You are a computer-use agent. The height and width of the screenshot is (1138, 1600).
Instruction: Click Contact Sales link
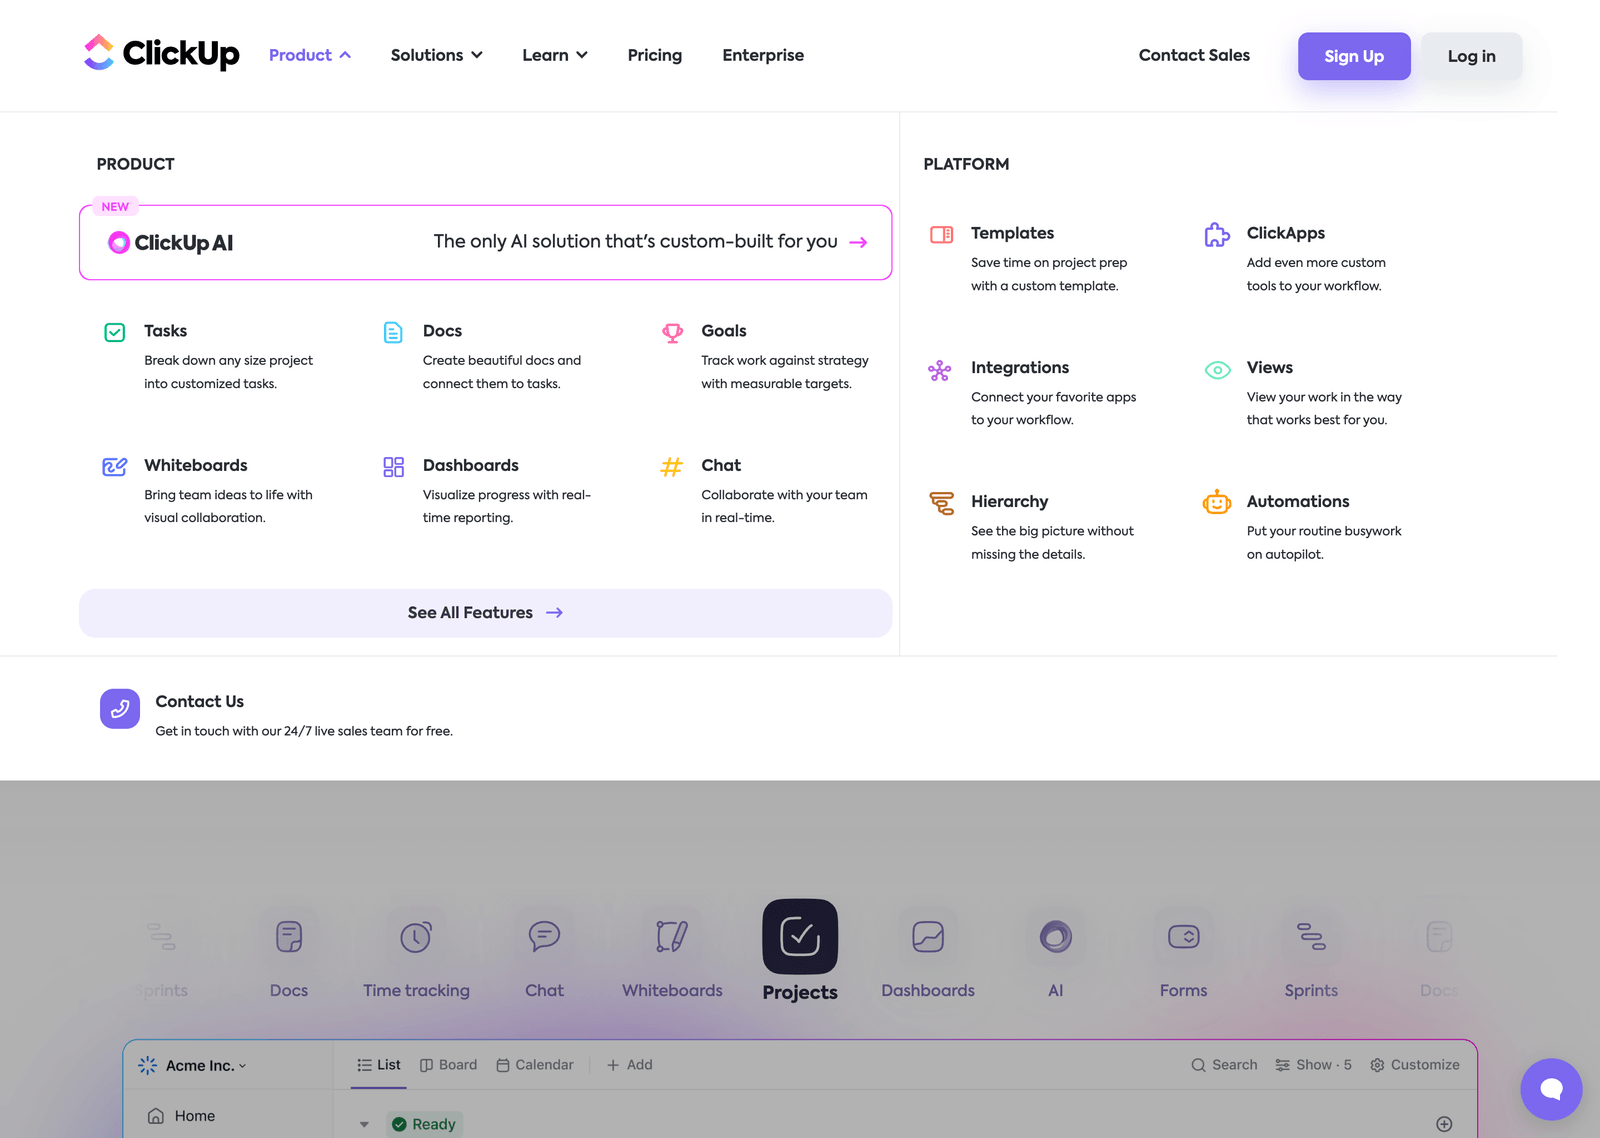(1194, 55)
